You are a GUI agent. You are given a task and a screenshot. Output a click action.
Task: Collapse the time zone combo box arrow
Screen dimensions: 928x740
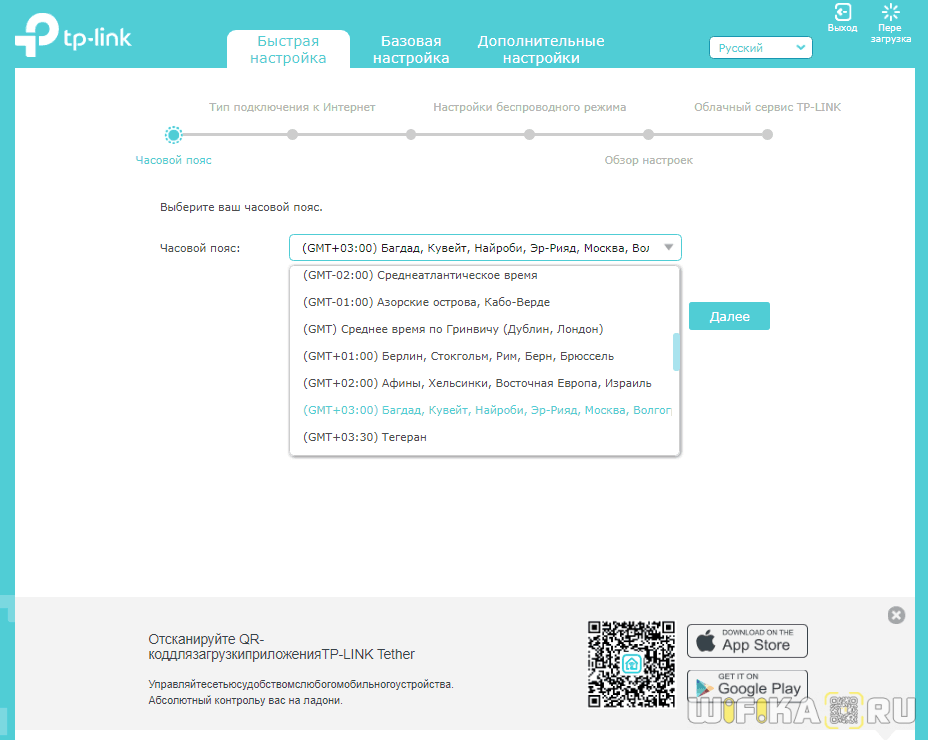(x=669, y=248)
